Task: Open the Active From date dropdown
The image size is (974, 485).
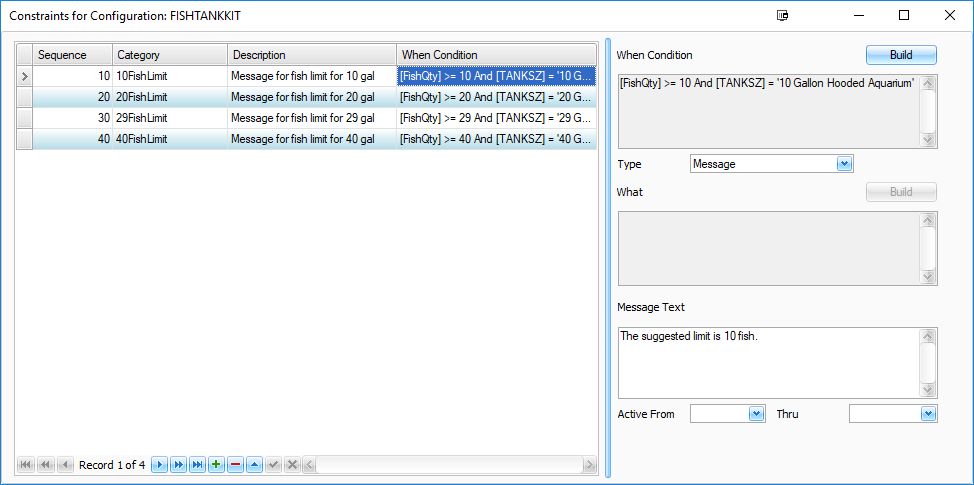Action: tap(756, 414)
